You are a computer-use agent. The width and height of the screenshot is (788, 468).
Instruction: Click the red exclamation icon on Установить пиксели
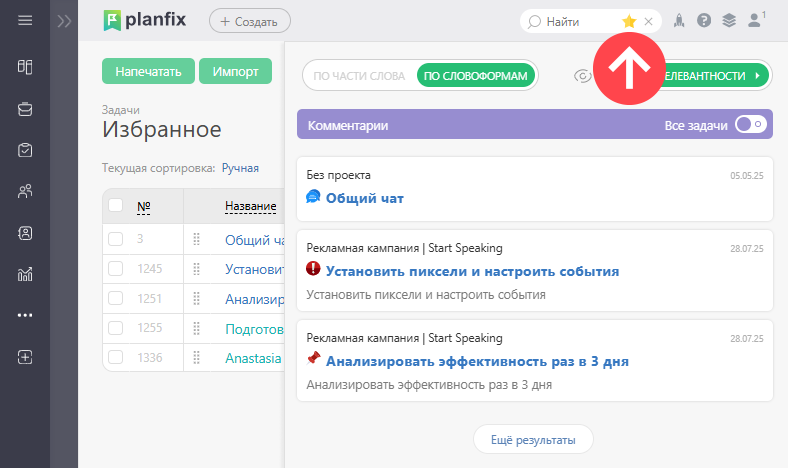pos(313,268)
